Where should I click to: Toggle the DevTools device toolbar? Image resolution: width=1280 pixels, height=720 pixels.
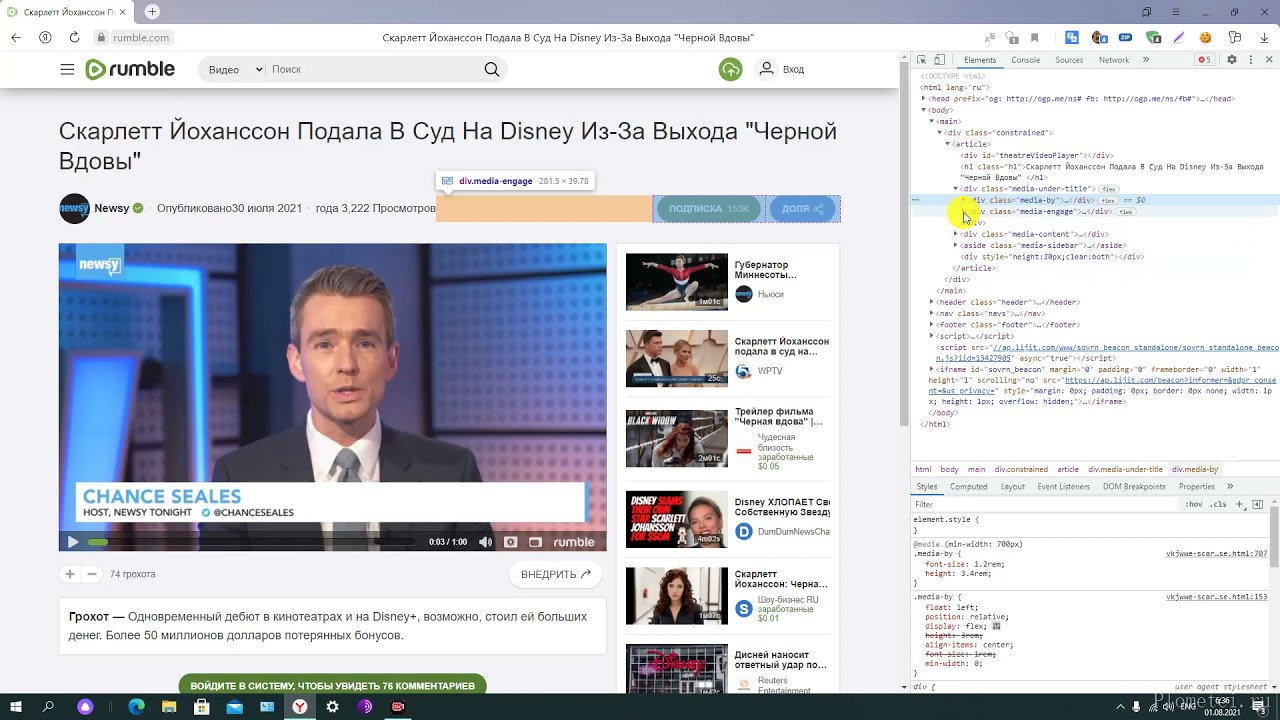click(x=939, y=60)
